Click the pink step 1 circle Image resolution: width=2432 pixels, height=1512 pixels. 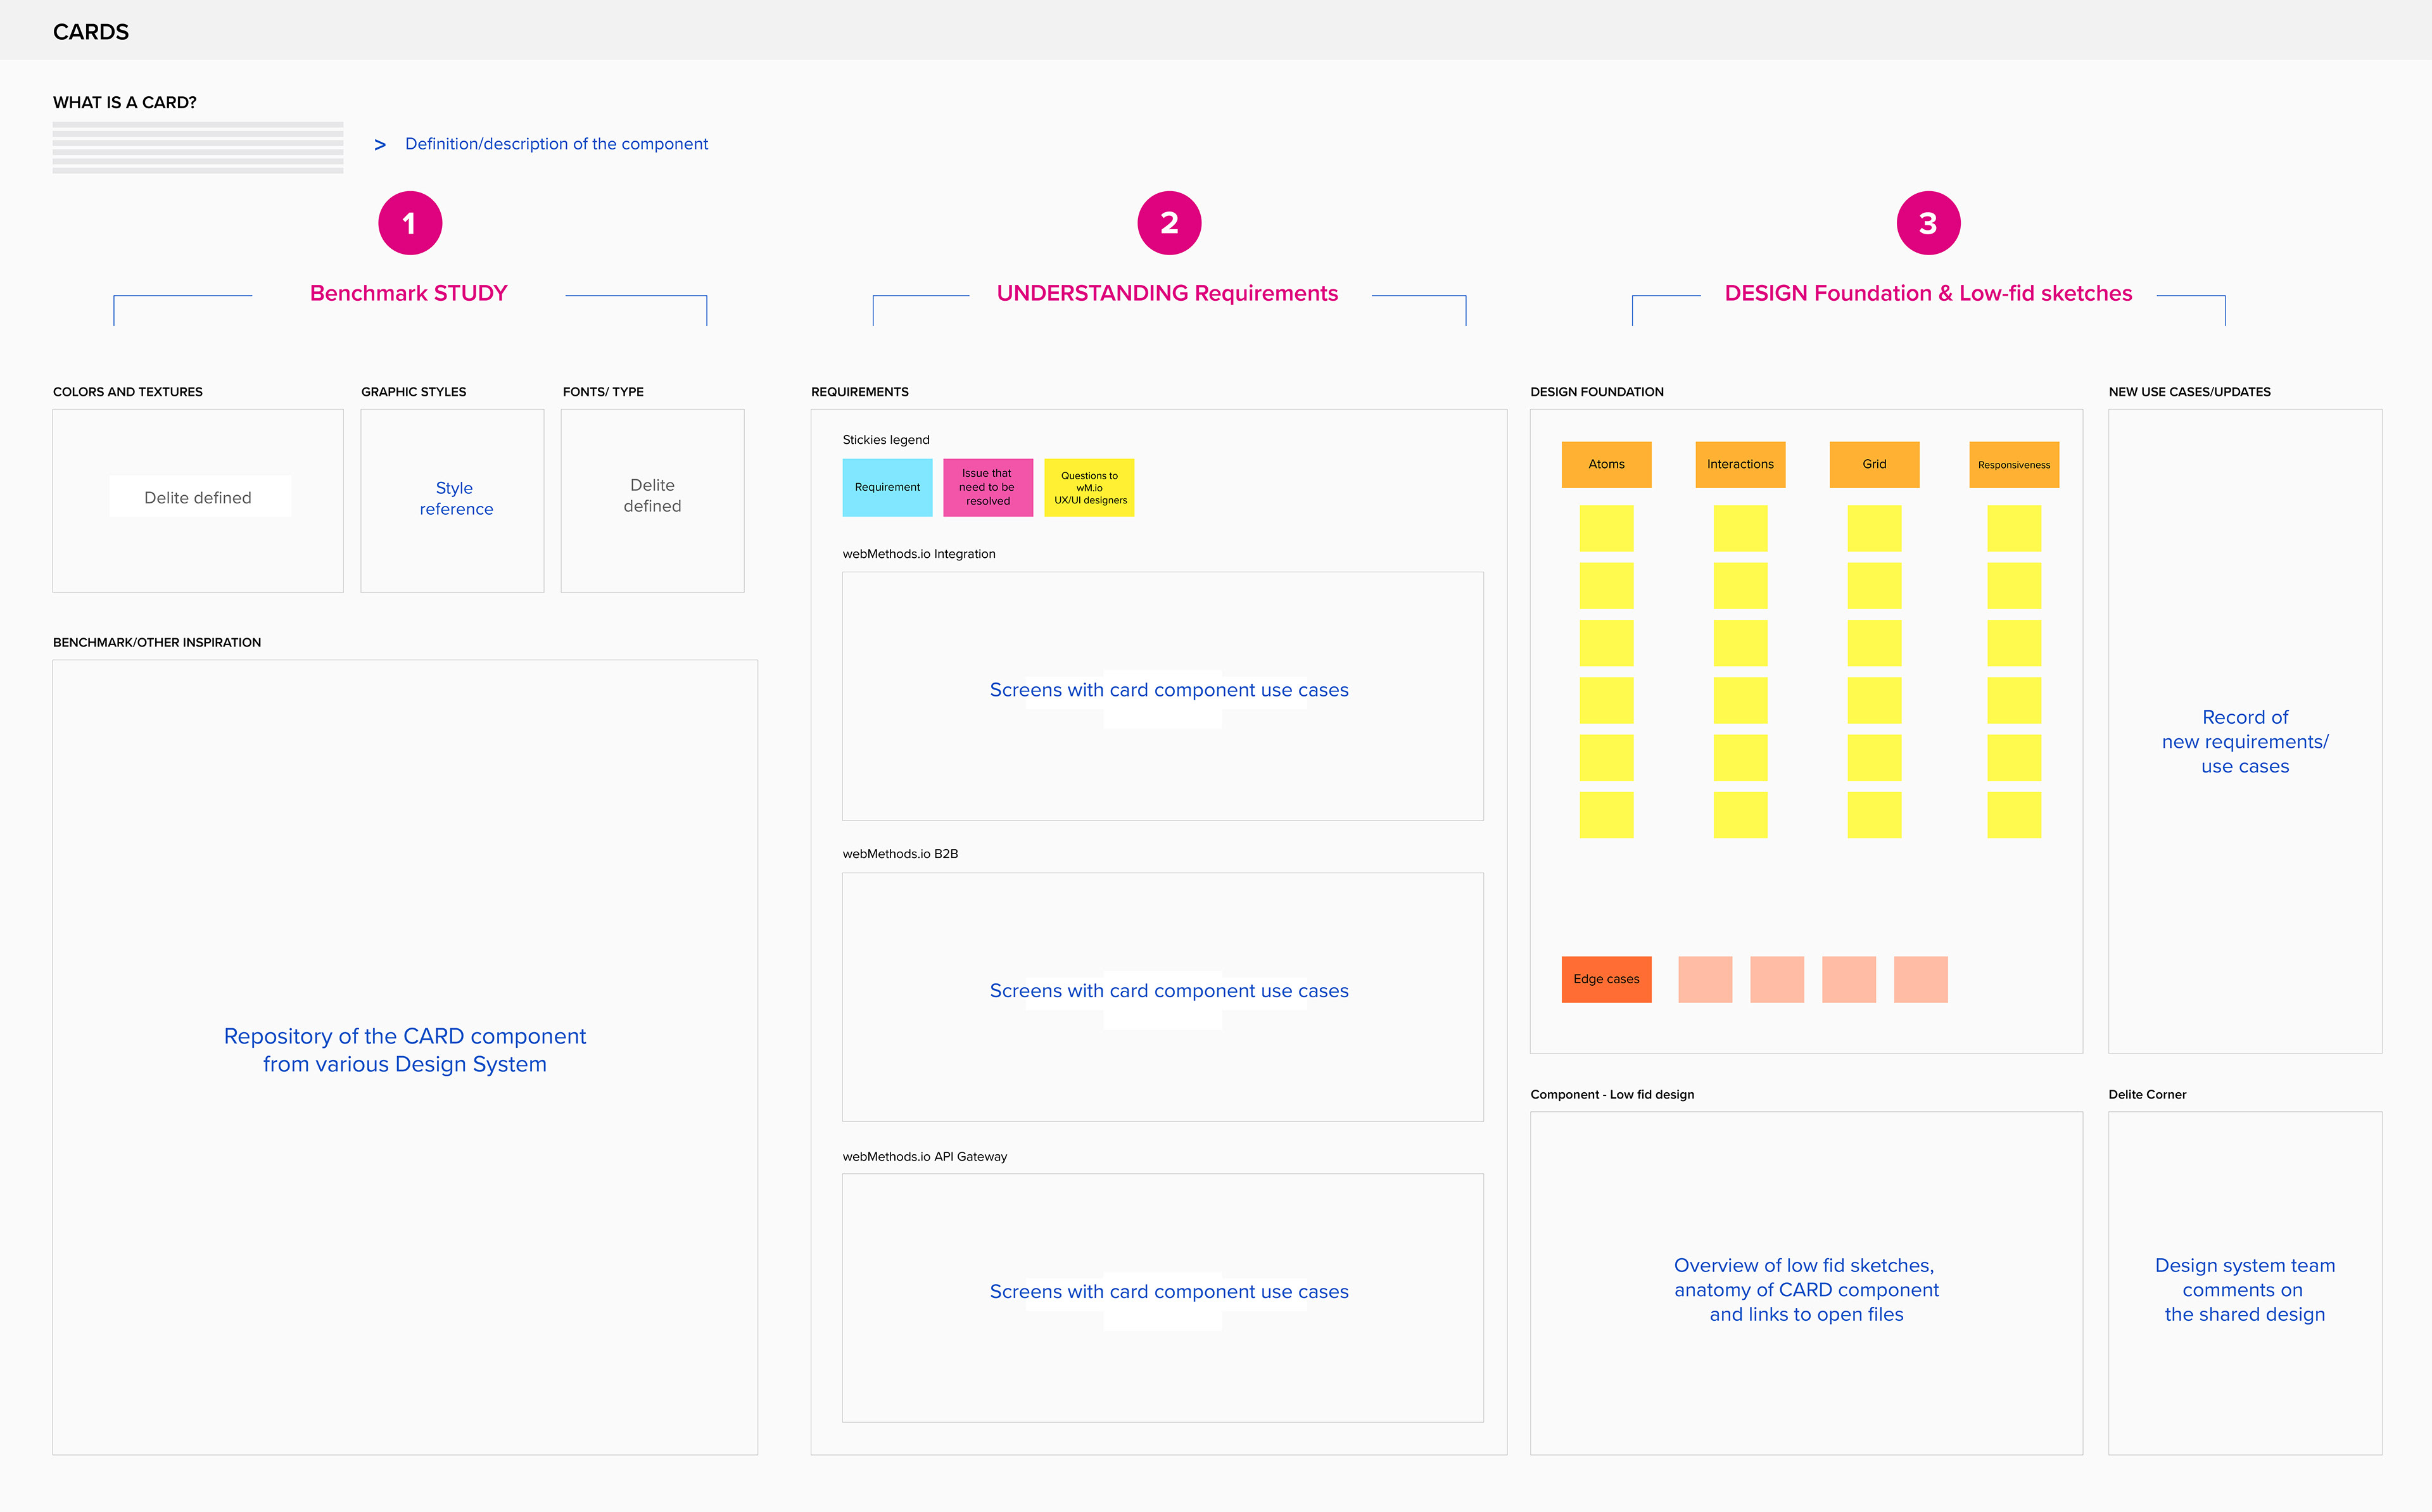[410, 223]
